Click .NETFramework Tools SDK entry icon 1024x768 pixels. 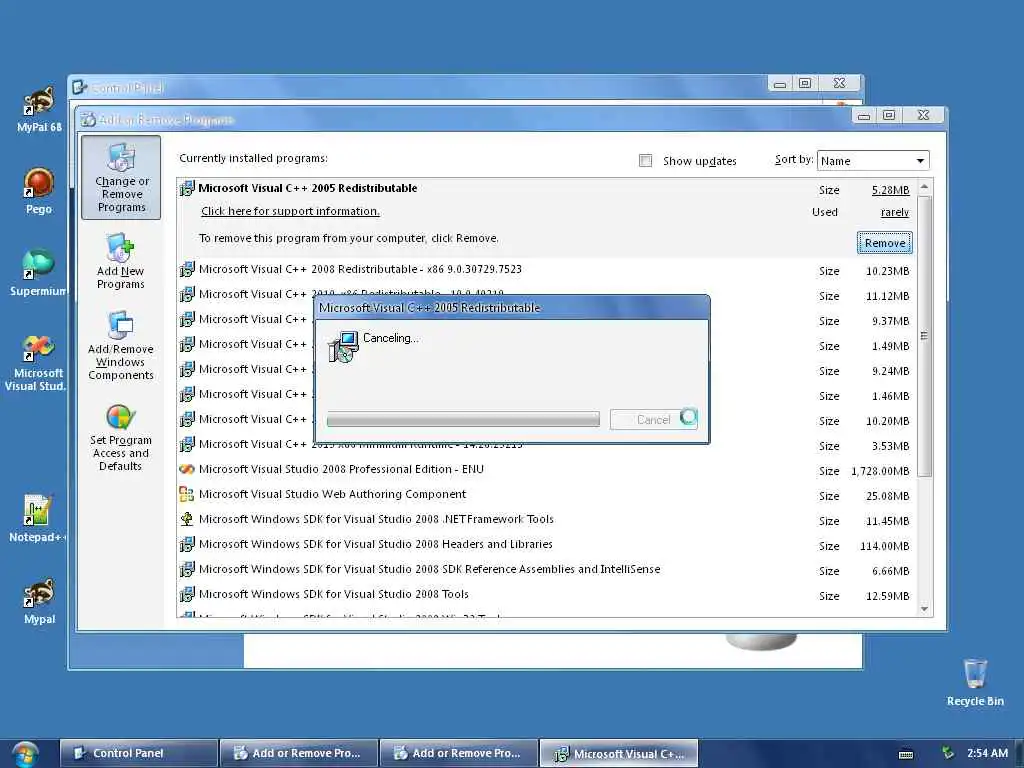point(187,519)
